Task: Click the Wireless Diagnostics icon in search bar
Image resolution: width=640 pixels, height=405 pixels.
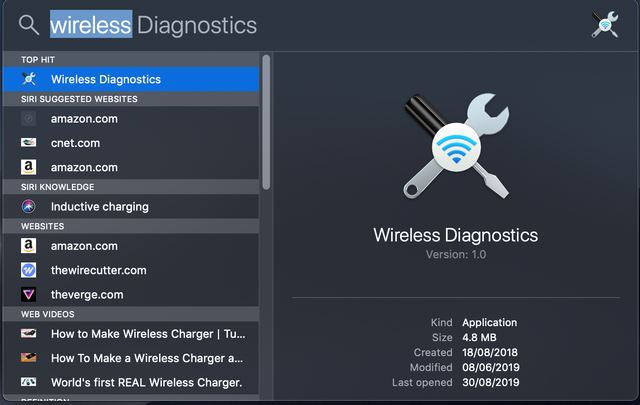Action: click(605, 24)
